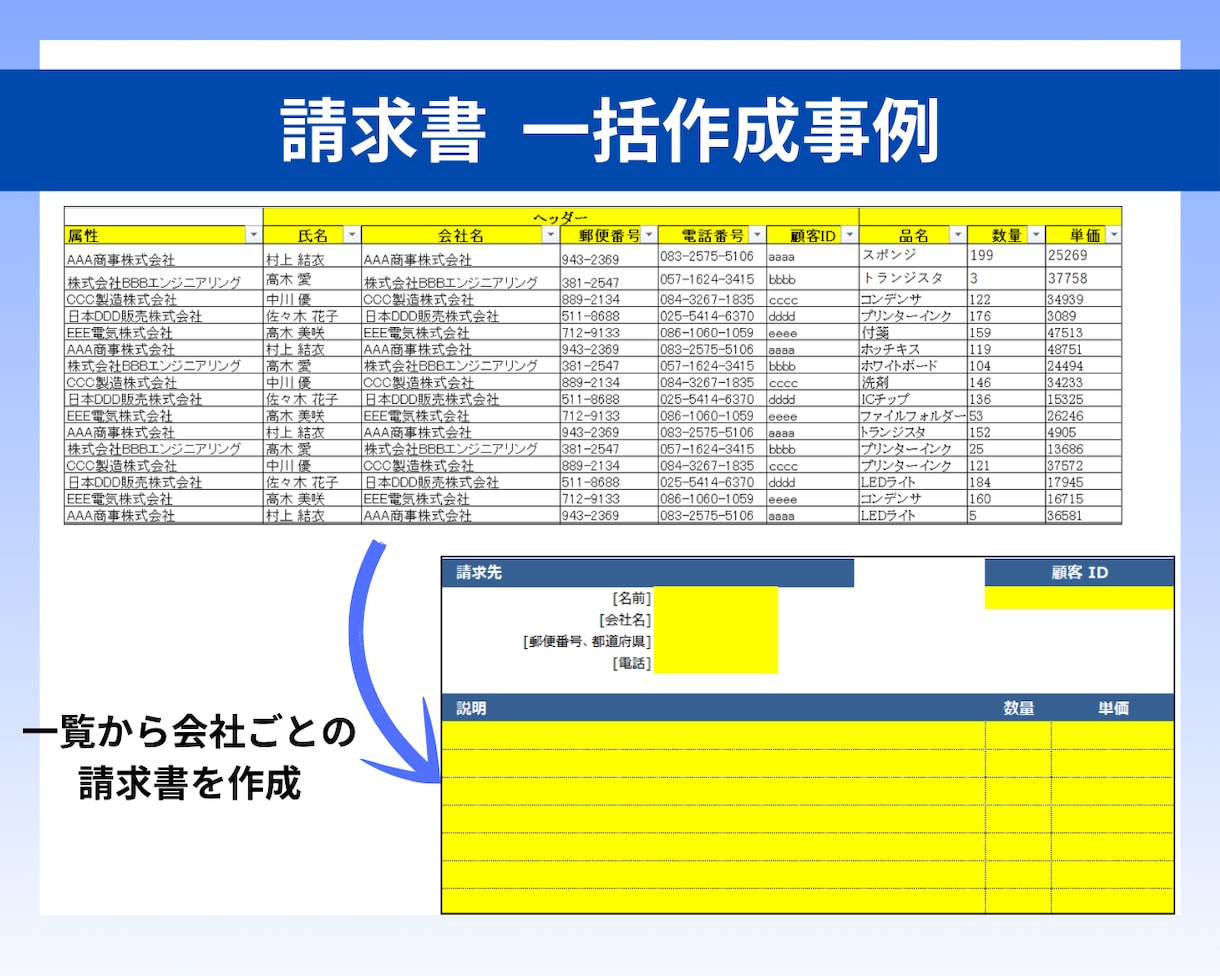The image size is (1220, 976).
Task: Select the スポンジ product cell
Action: [912, 256]
